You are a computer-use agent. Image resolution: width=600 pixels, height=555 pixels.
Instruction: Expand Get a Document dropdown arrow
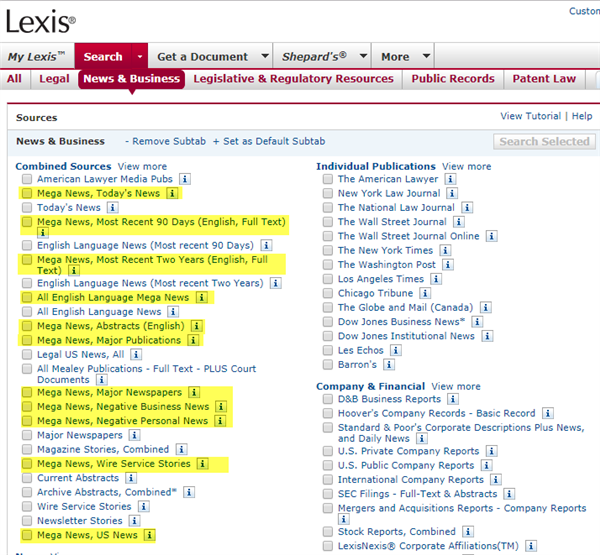(x=265, y=56)
